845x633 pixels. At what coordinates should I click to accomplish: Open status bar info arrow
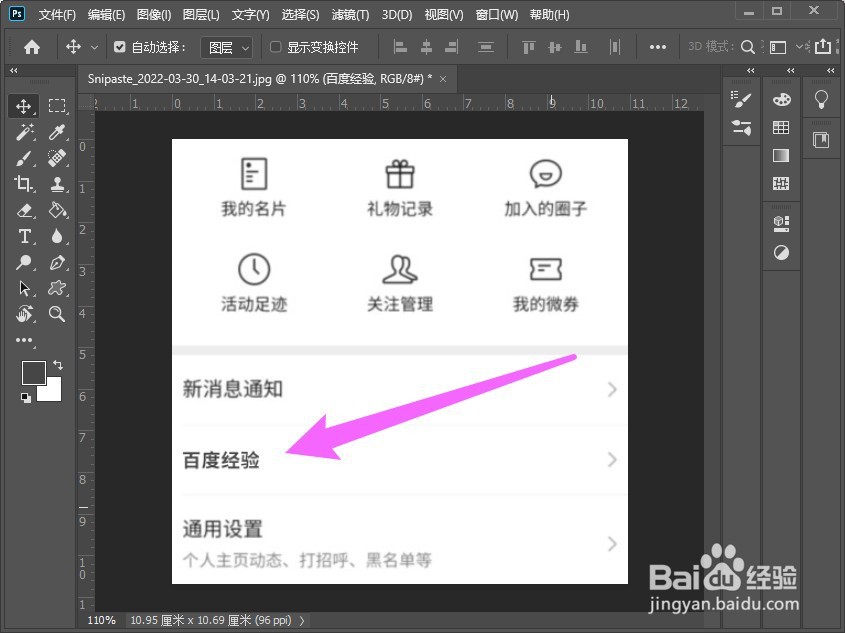pos(302,621)
